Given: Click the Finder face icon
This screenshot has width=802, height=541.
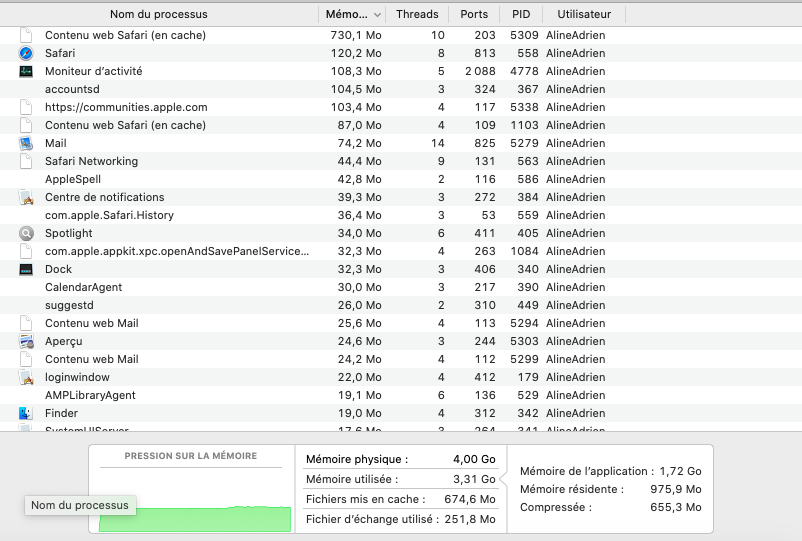Looking at the screenshot, I should (26, 413).
